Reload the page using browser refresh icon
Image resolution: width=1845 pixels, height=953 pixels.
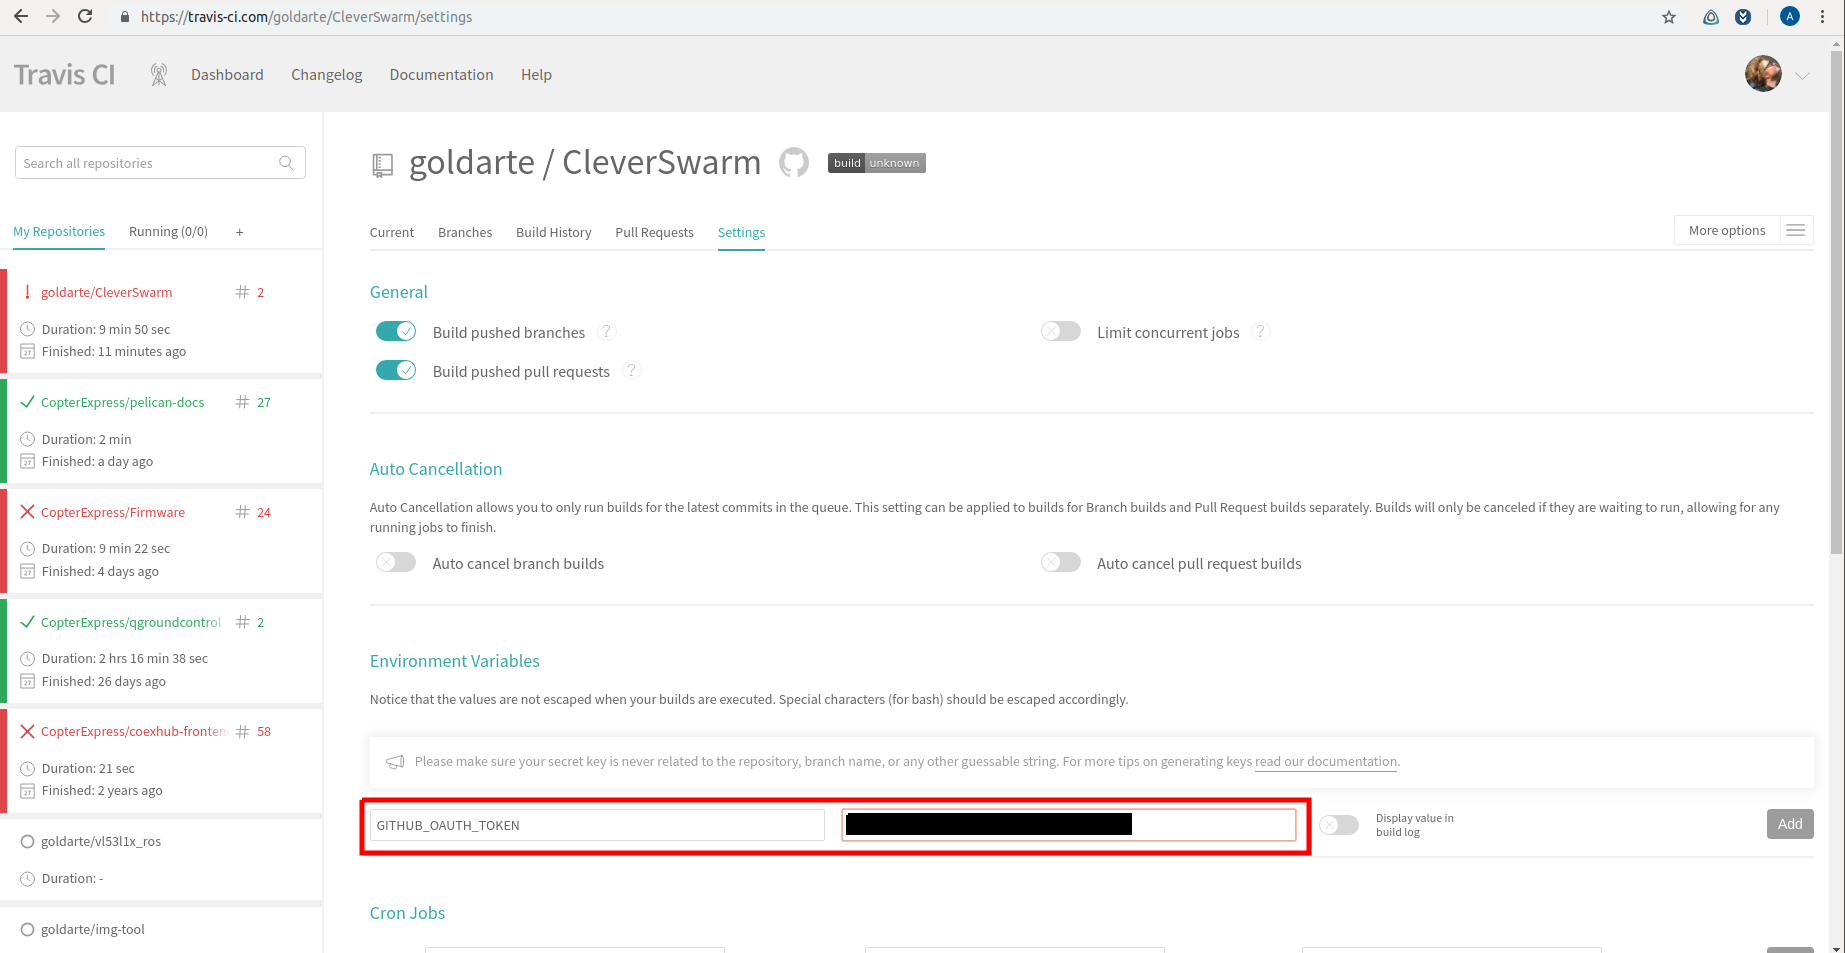point(85,17)
